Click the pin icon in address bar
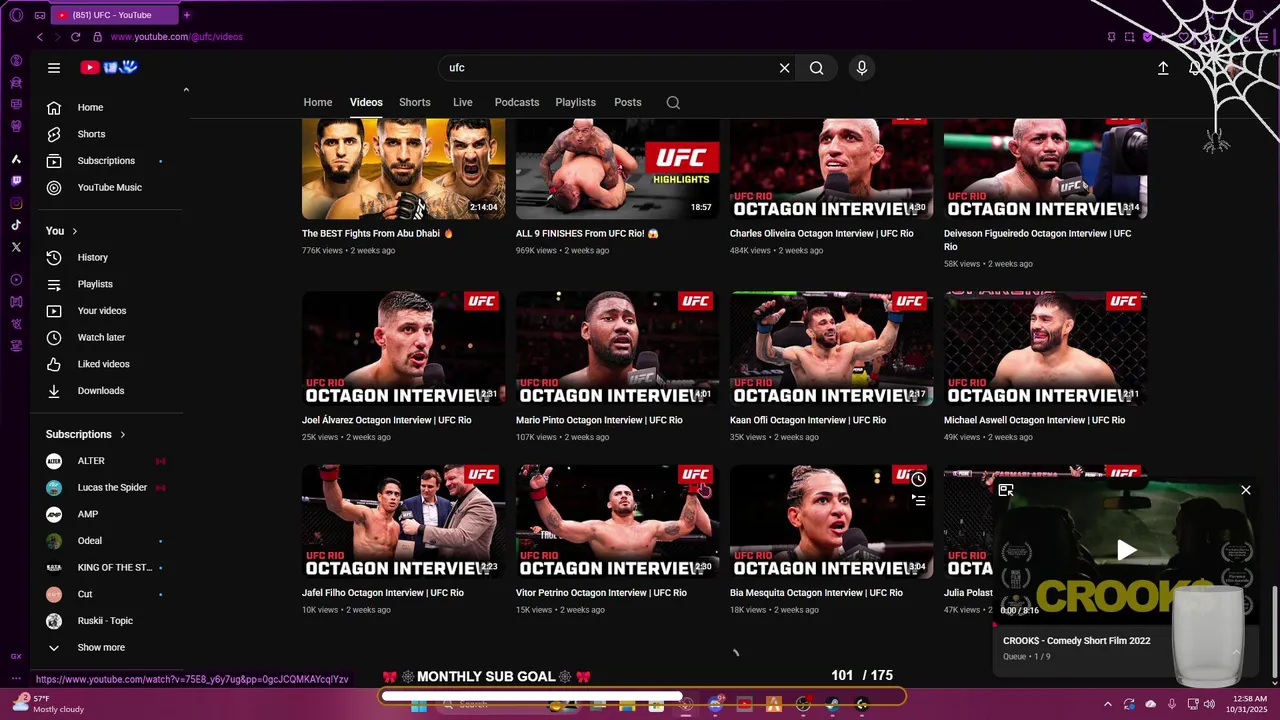Screen dimensions: 1280x720 tap(1111, 37)
